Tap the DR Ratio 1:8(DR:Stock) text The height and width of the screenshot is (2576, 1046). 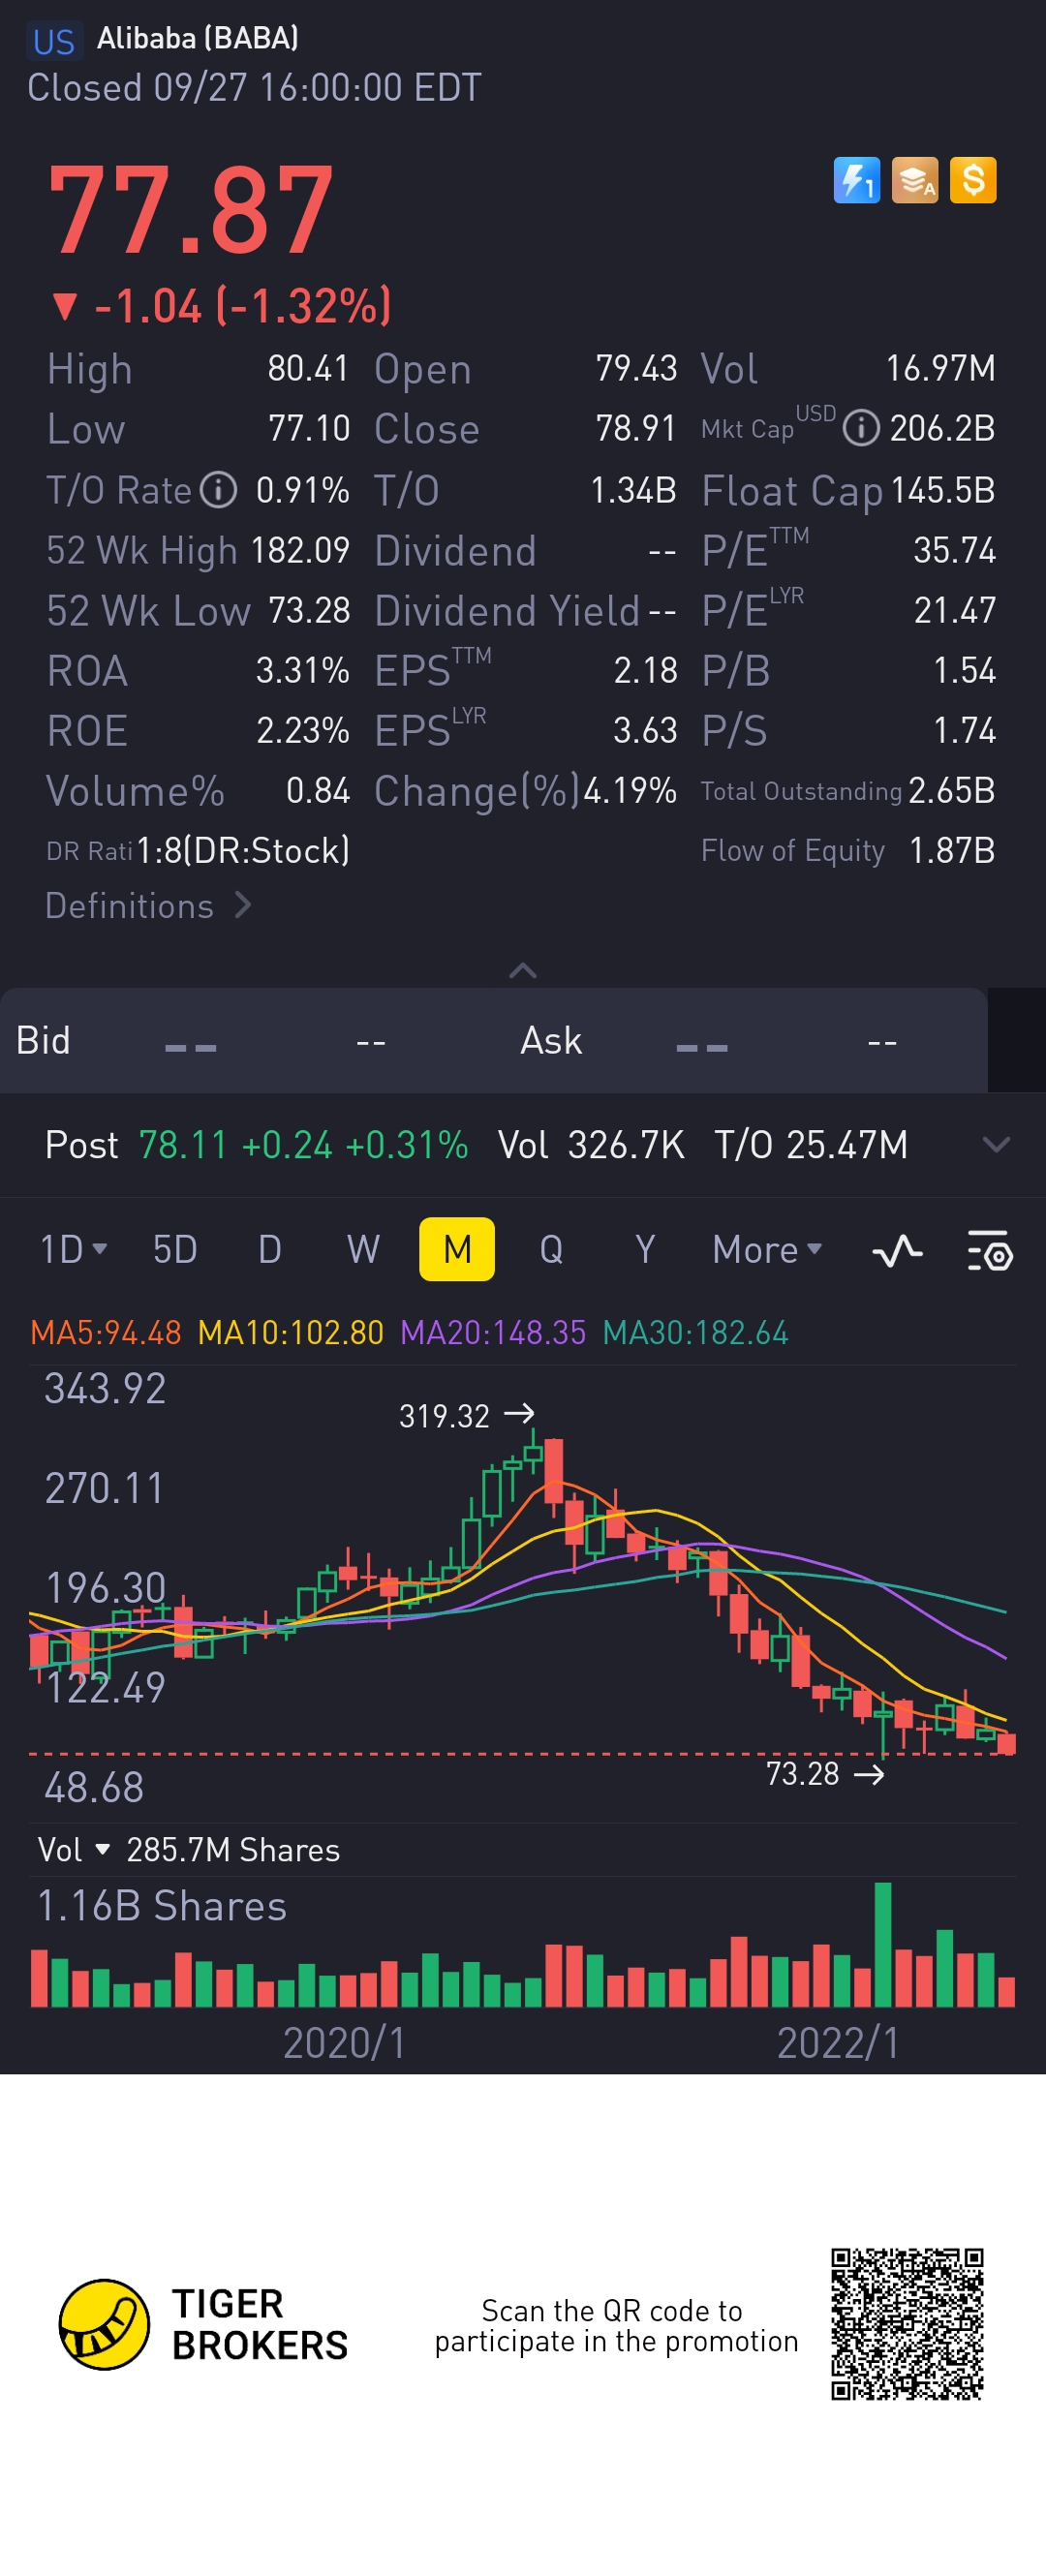pyautogui.click(x=243, y=850)
